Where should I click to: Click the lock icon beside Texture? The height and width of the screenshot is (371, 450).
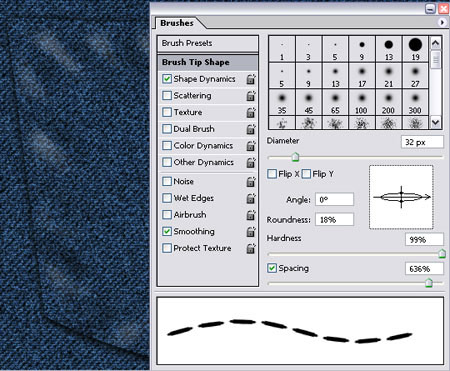coord(251,112)
